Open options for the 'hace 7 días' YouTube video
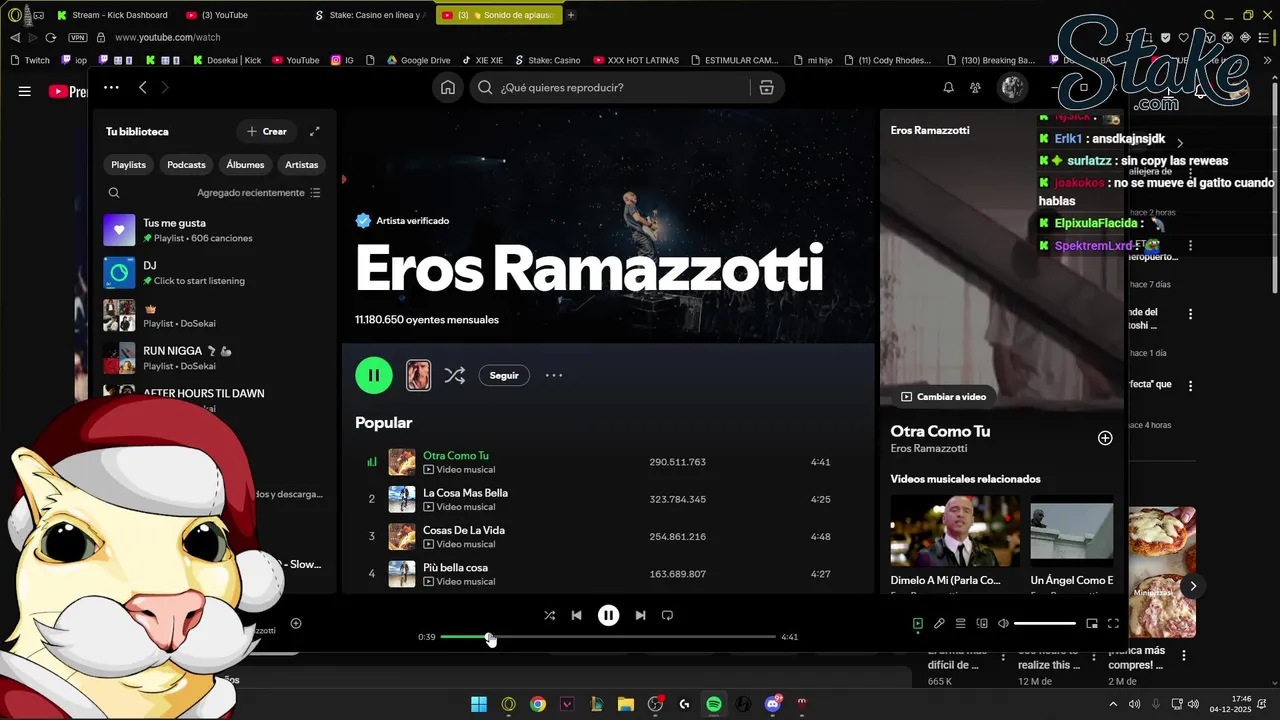The width and height of the screenshot is (1280, 720). tap(1190, 245)
